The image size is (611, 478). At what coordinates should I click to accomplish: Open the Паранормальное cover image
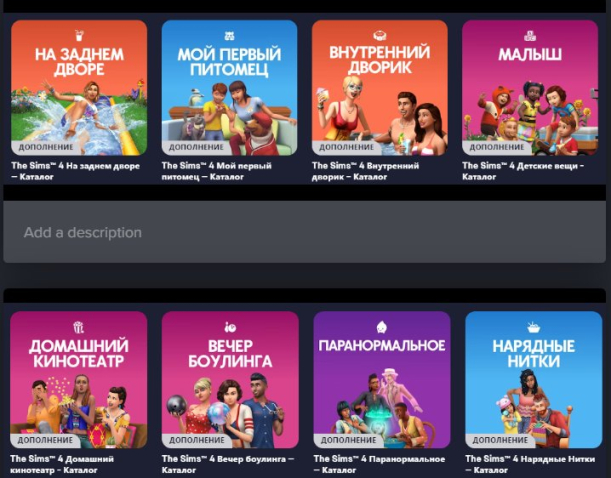[x=382, y=379]
